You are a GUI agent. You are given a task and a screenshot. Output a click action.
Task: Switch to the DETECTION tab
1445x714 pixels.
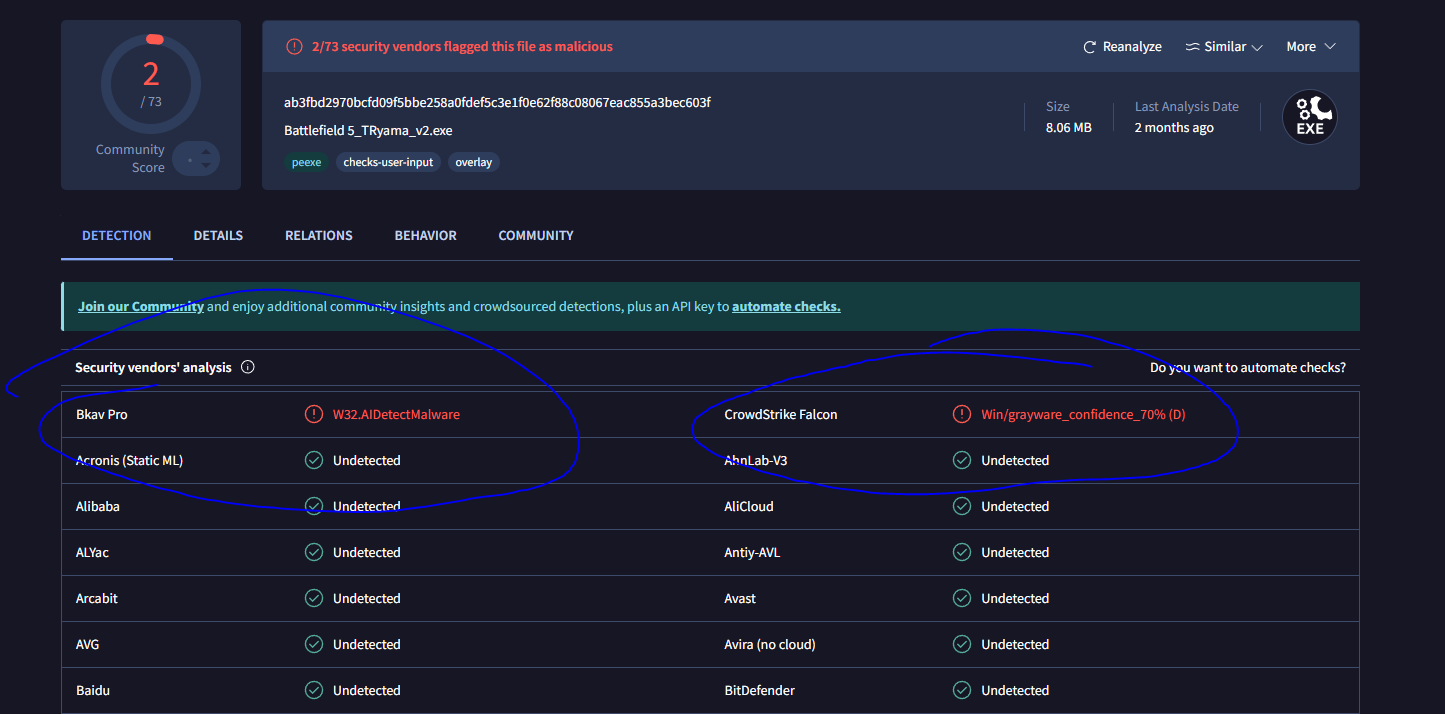[117, 236]
